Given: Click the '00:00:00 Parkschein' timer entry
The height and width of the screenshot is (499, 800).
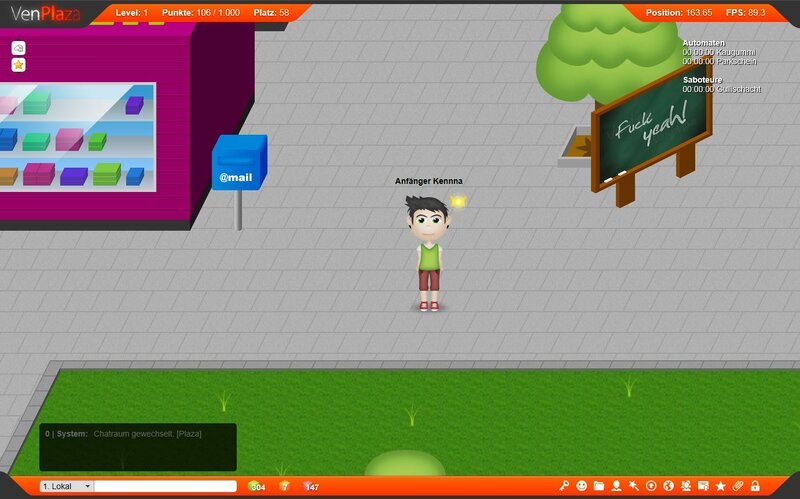Looking at the screenshot, I should pyautogui.click(x=719, y=61).
